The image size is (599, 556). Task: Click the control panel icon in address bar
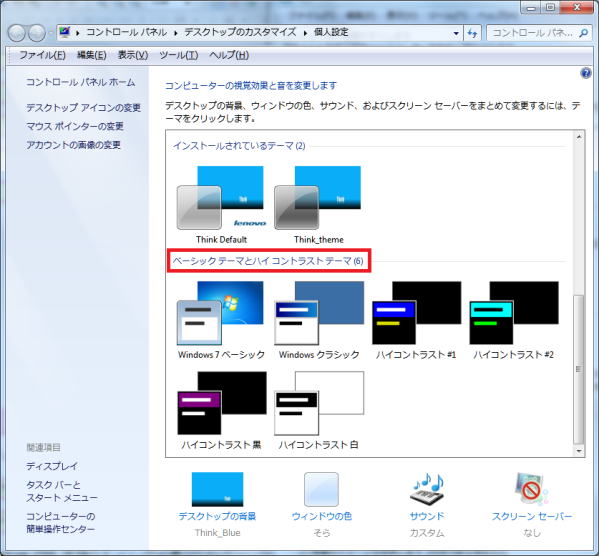pyautogui.click(x=65, y=32)
